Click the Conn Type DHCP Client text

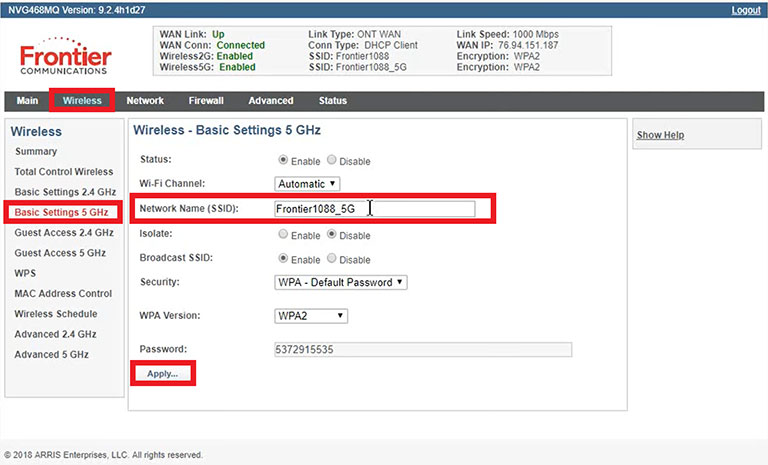coord(363,45)
